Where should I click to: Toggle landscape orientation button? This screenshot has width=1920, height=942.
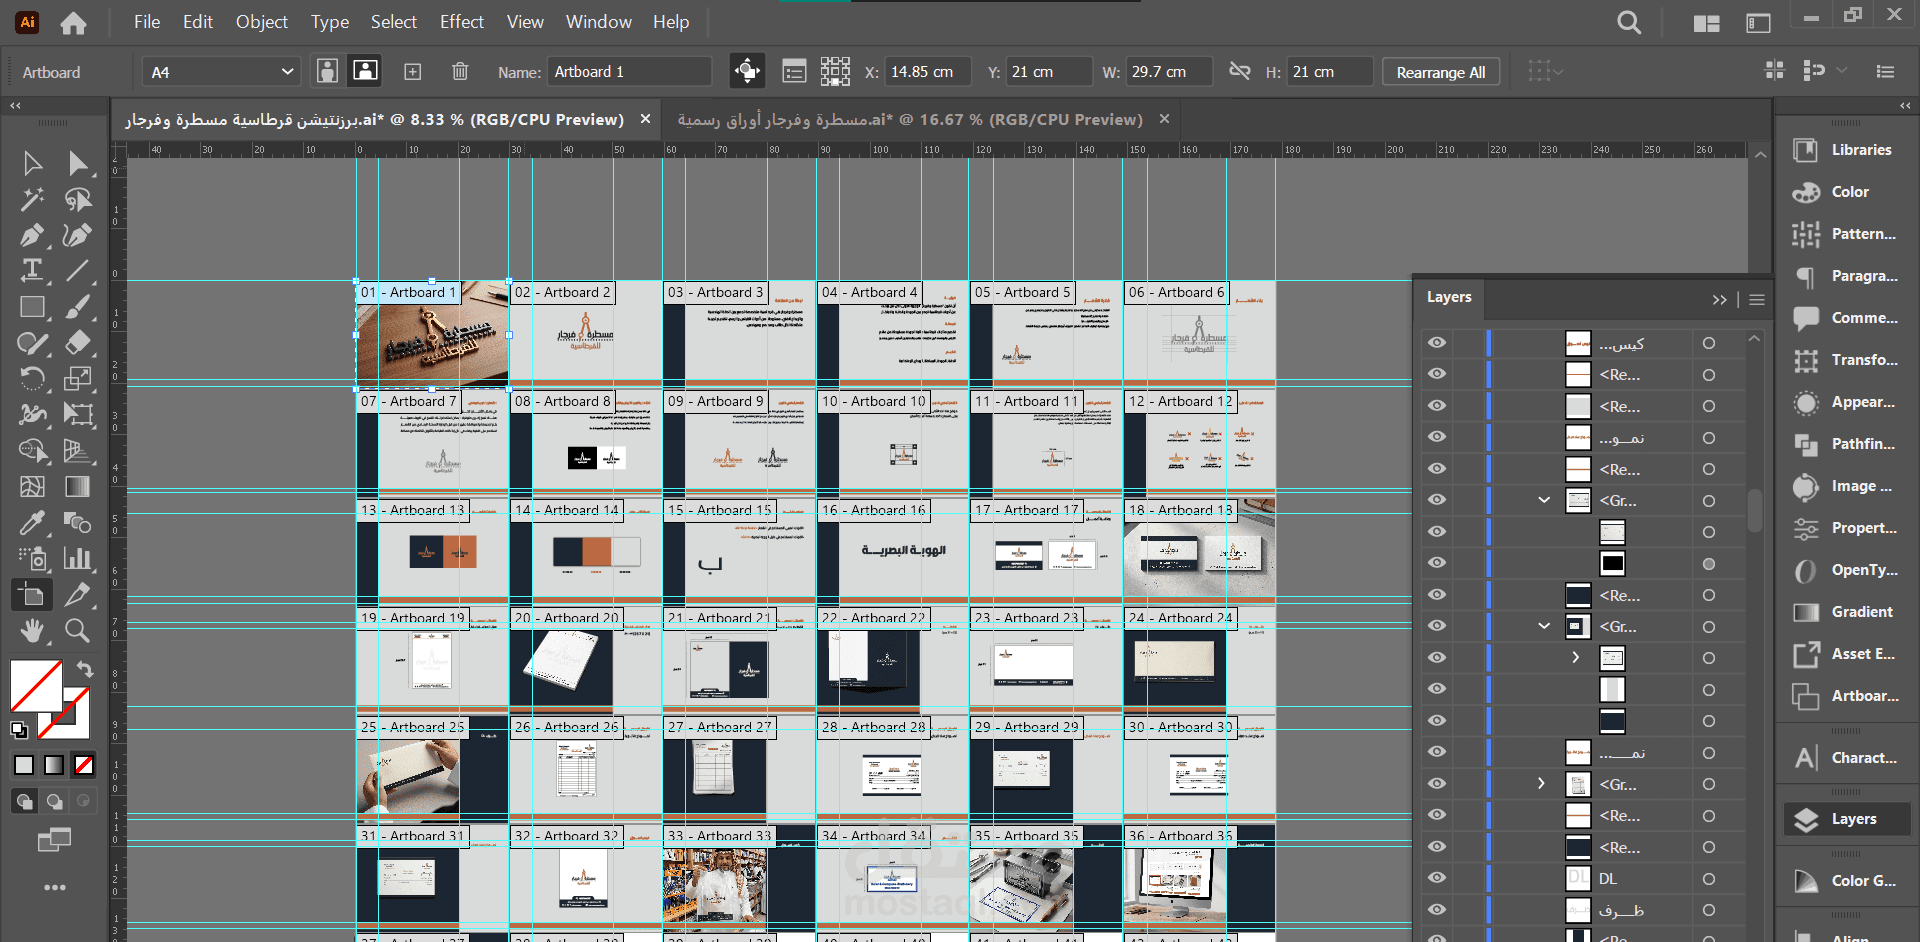366,71
